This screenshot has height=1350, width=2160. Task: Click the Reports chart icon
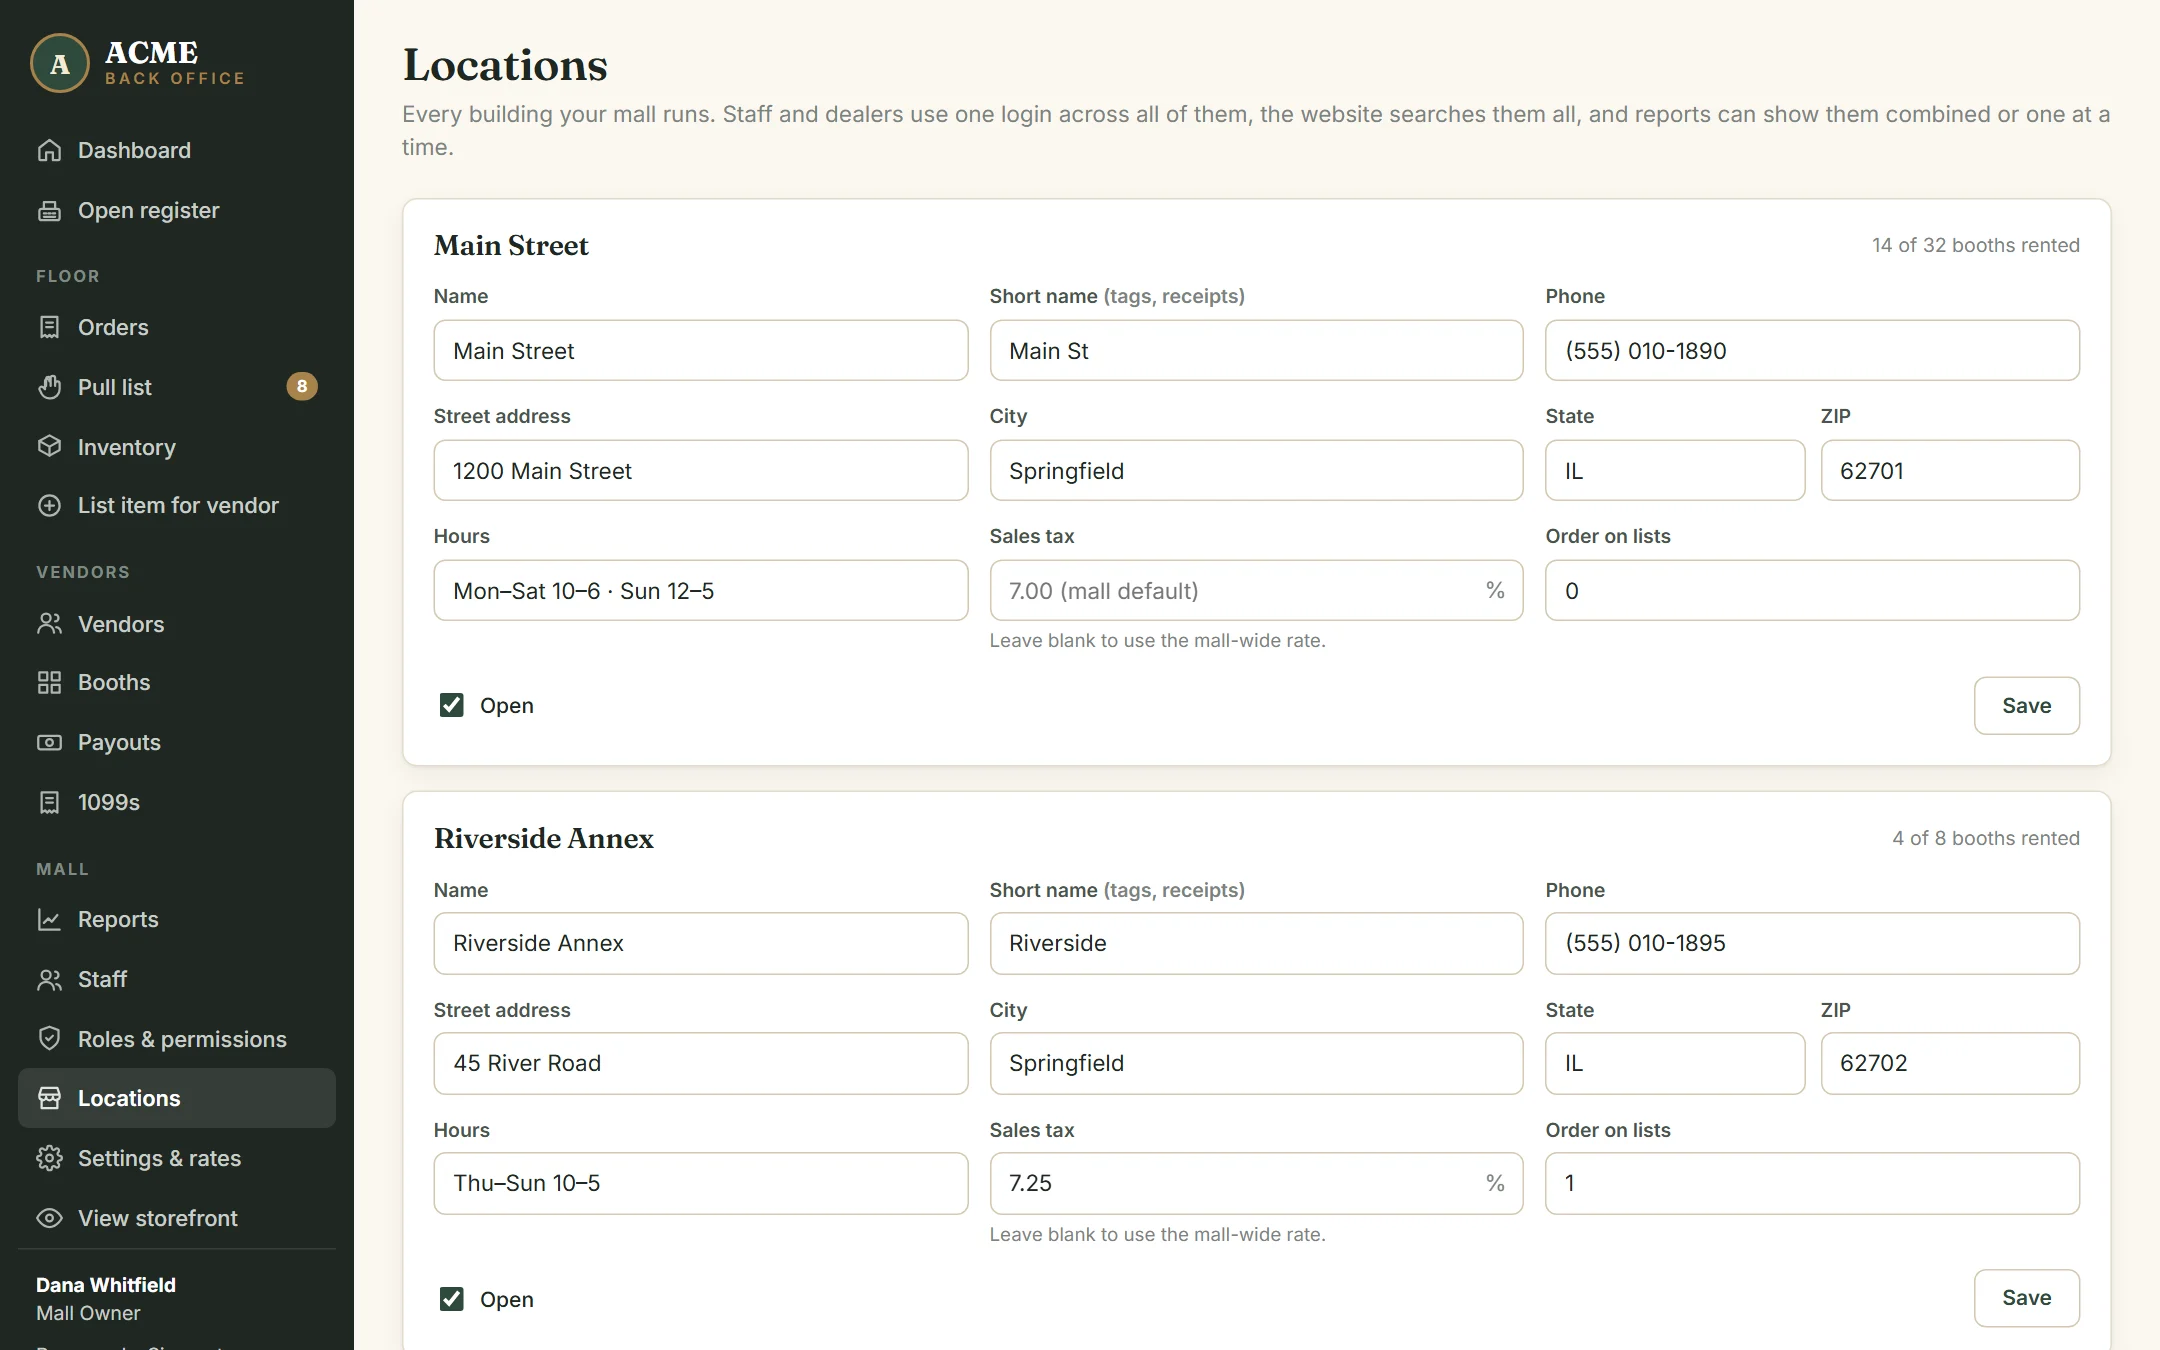49,919
